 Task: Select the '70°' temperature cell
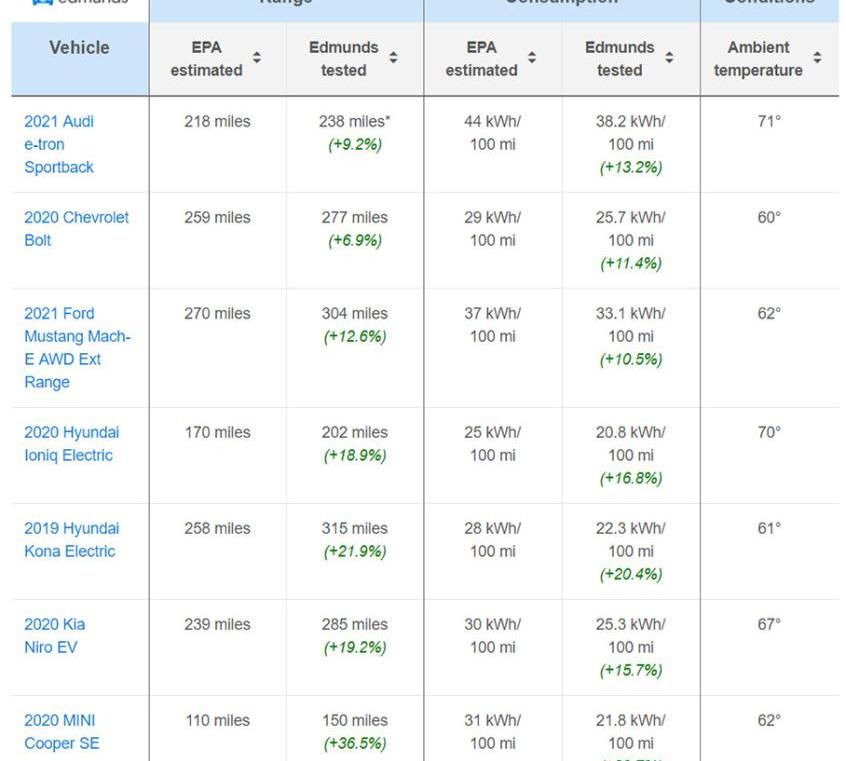[769, 432]
